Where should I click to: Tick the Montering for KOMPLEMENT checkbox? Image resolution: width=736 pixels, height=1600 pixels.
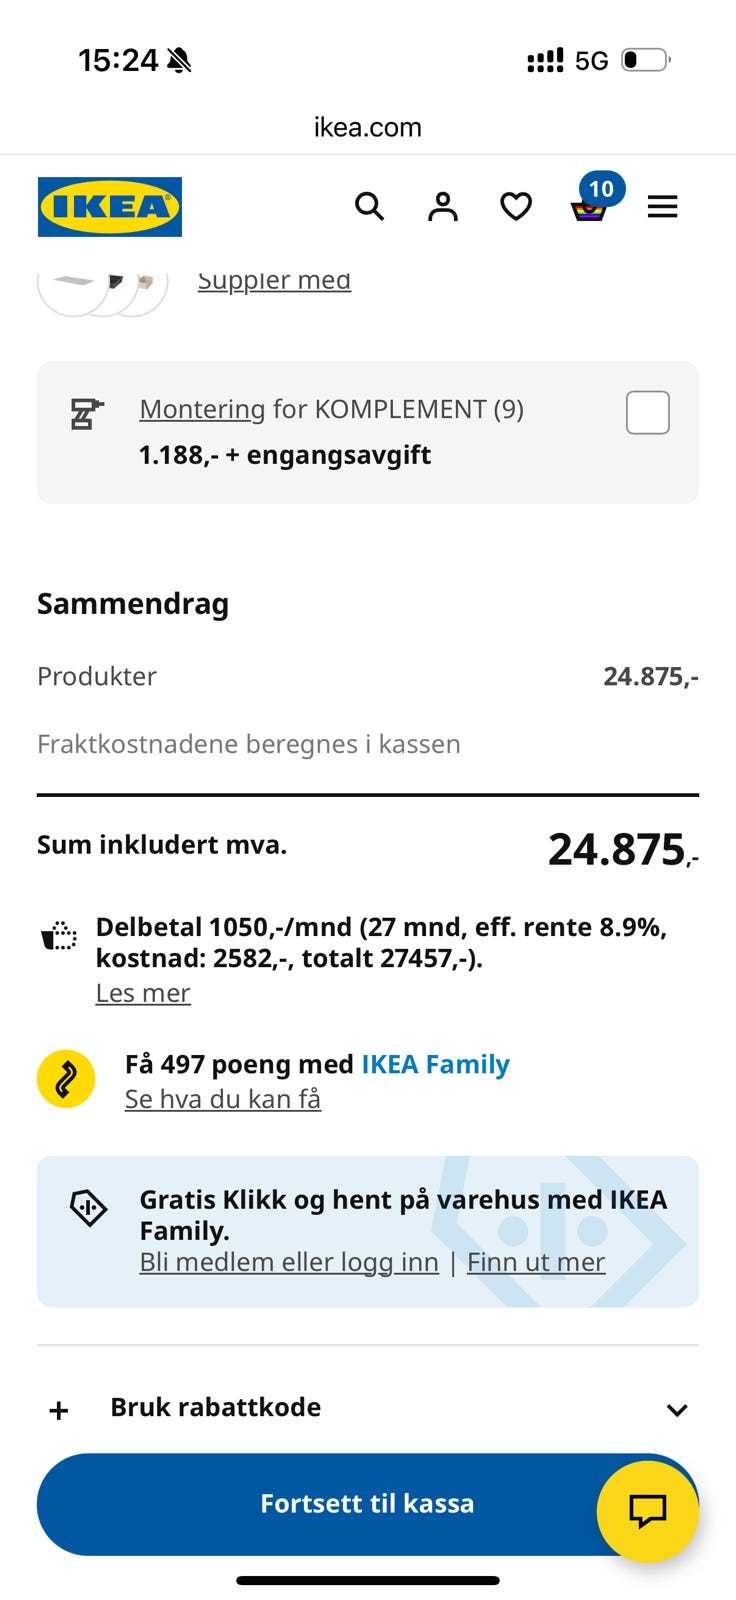tap(648, 412)
